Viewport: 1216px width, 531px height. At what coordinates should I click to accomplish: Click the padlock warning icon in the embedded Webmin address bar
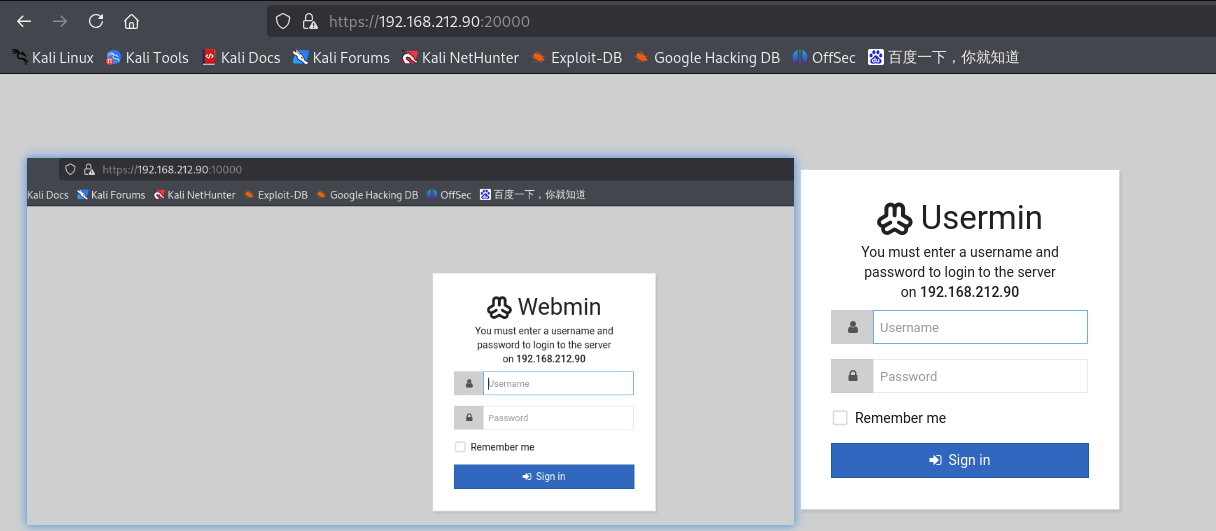89,169
